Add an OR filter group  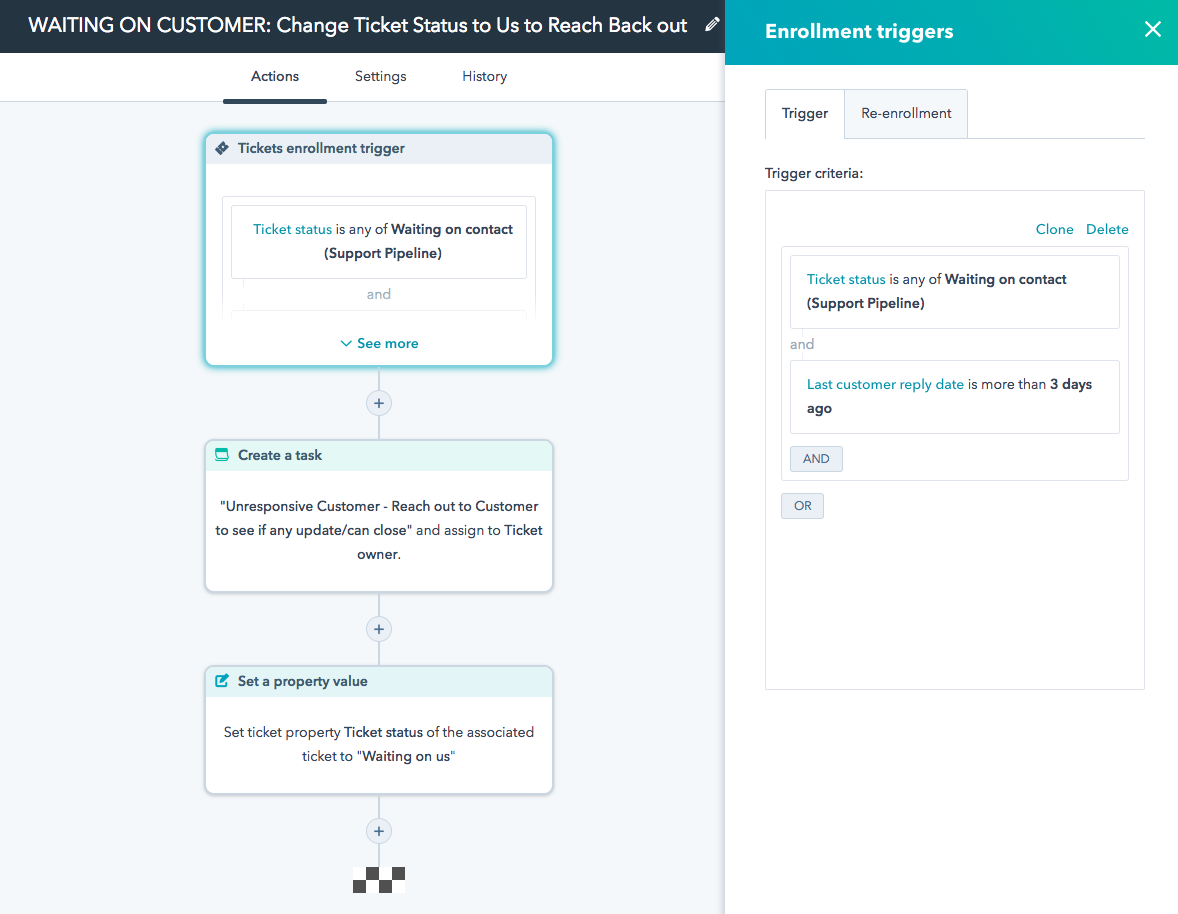pyautogui.click(x=802, y=506)
